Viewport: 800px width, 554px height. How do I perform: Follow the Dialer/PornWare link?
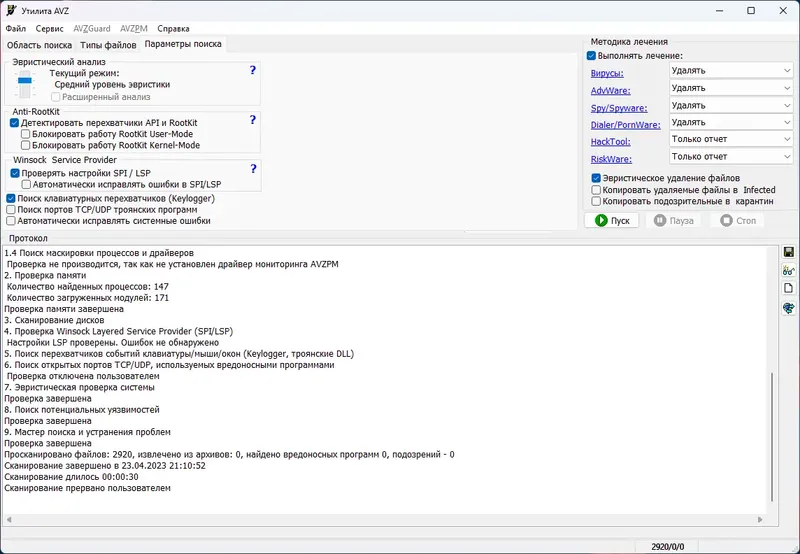[626, 124]
